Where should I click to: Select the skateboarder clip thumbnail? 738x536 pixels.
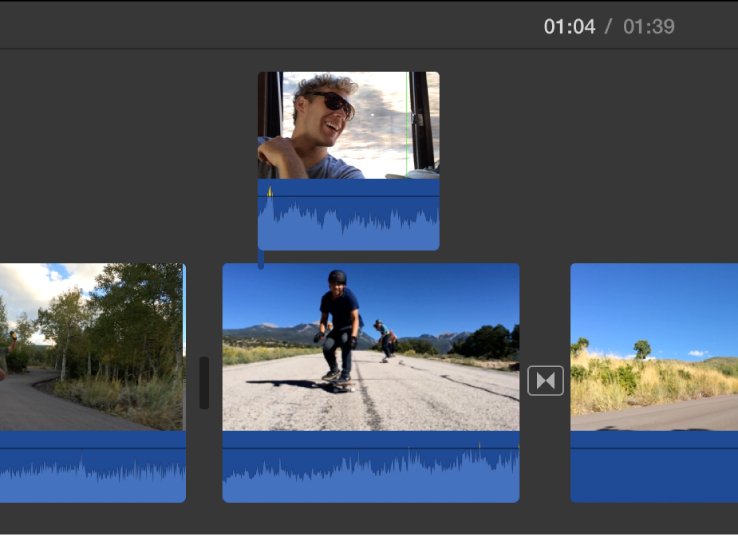370,347
